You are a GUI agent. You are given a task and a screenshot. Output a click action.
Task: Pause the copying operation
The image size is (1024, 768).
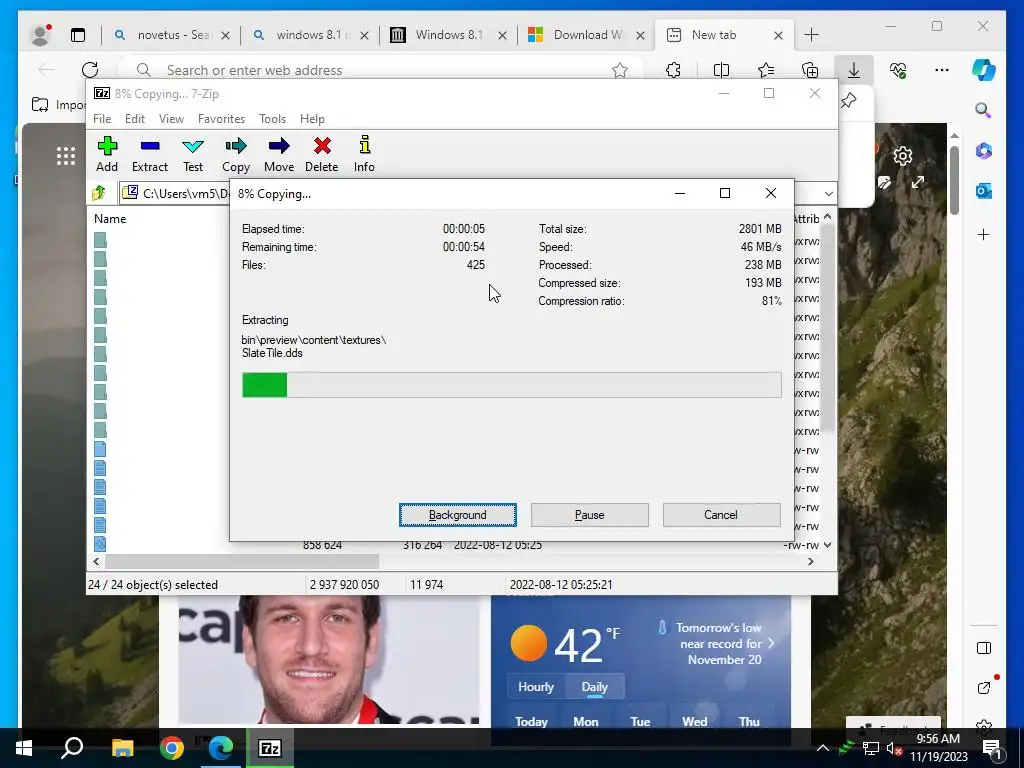coord(590,515)
